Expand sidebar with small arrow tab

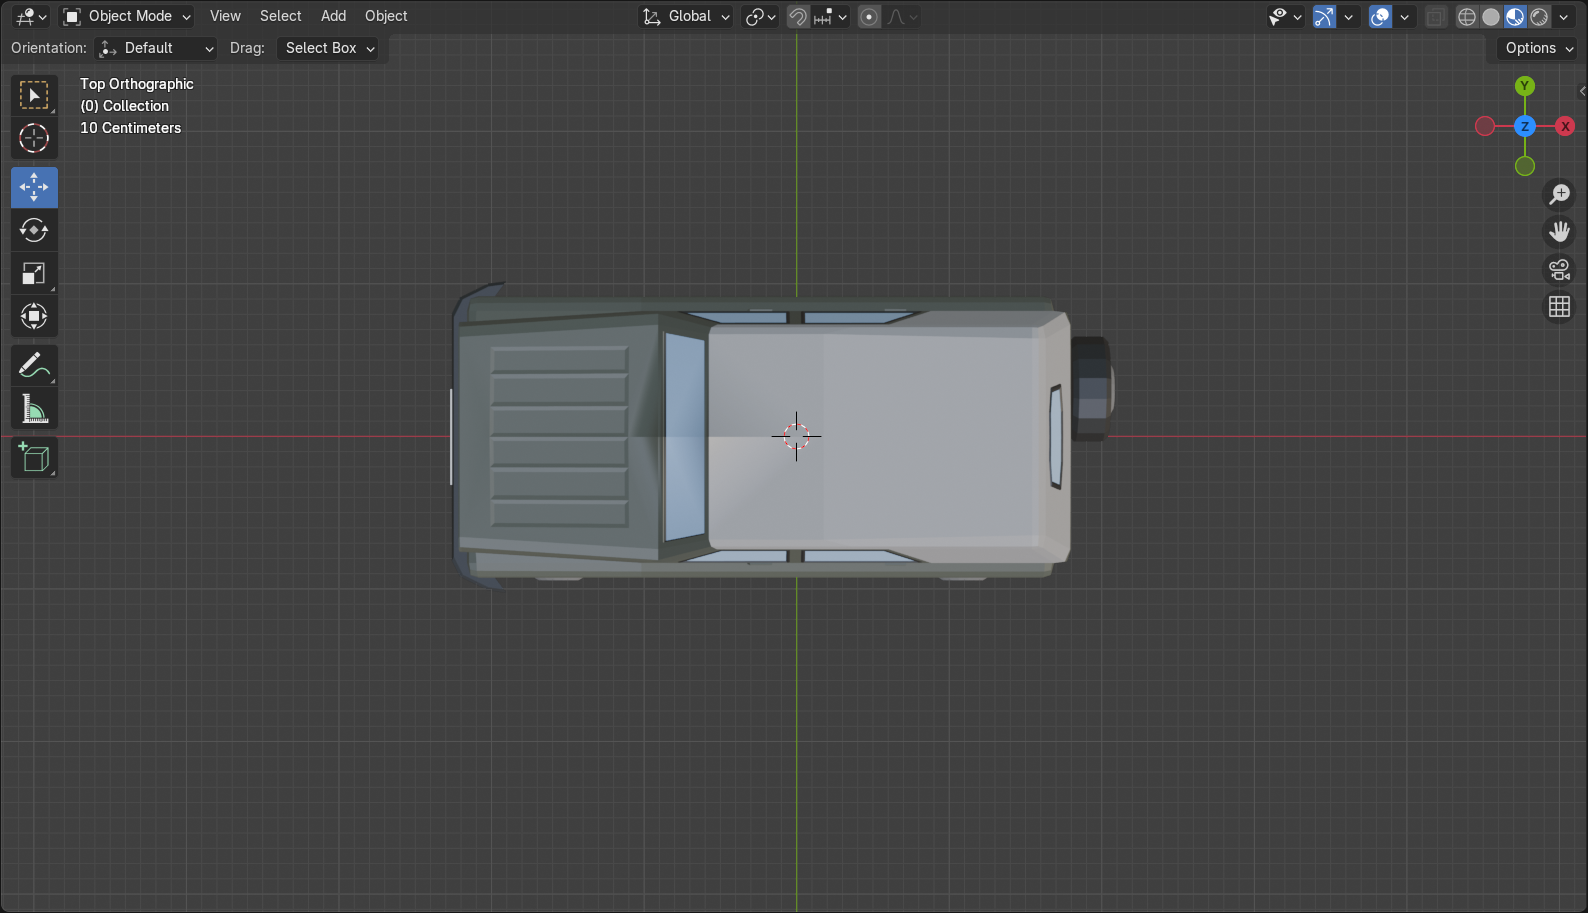(x=1582, y=91)
